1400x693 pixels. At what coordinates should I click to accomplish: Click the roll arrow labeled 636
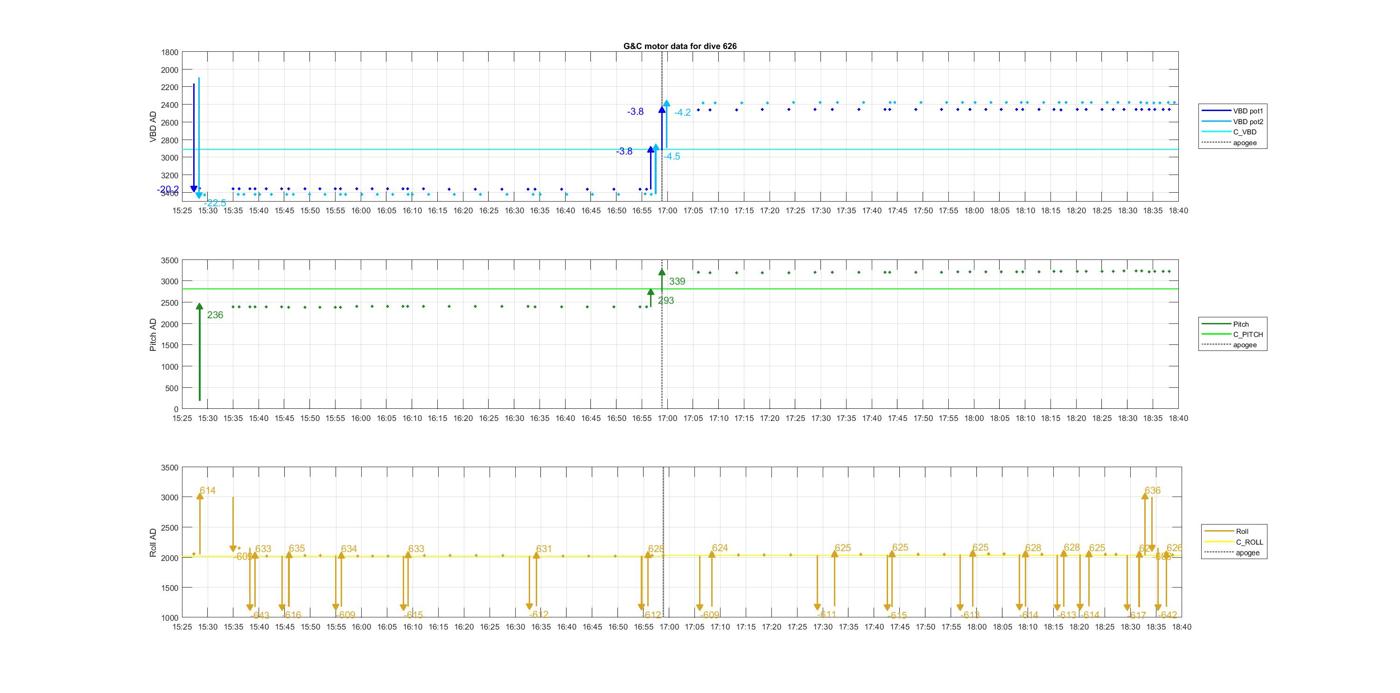click(1145, 522)
